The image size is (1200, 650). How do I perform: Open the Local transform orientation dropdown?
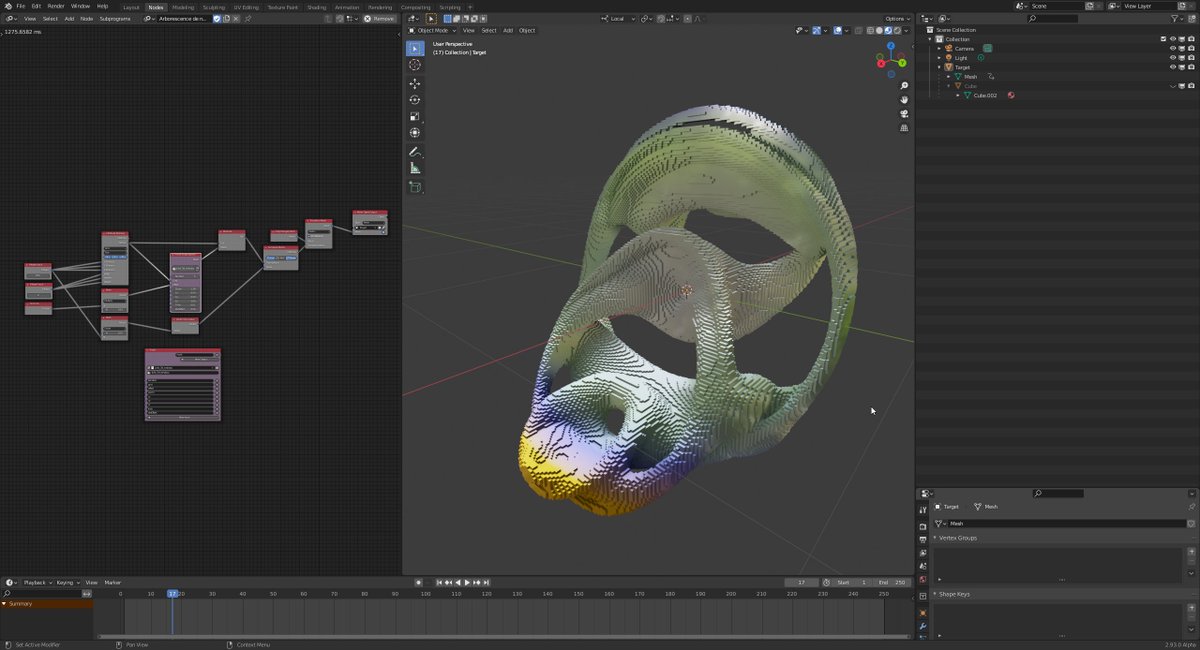coord(618,18)
